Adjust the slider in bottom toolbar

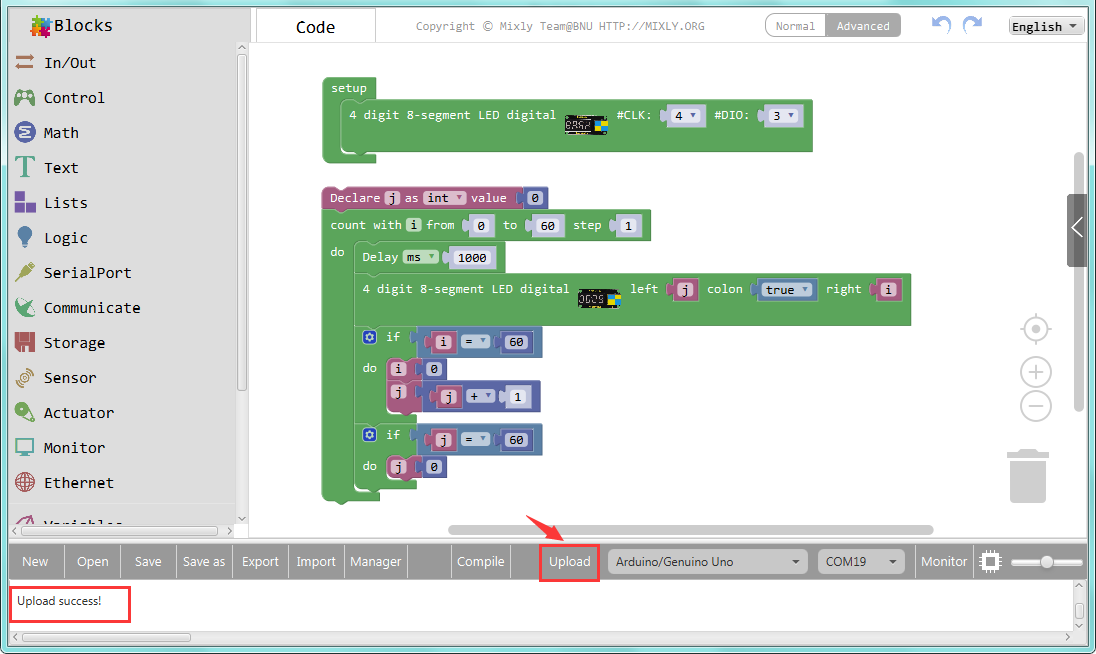pyautogui.click(x=1047, y=562)
